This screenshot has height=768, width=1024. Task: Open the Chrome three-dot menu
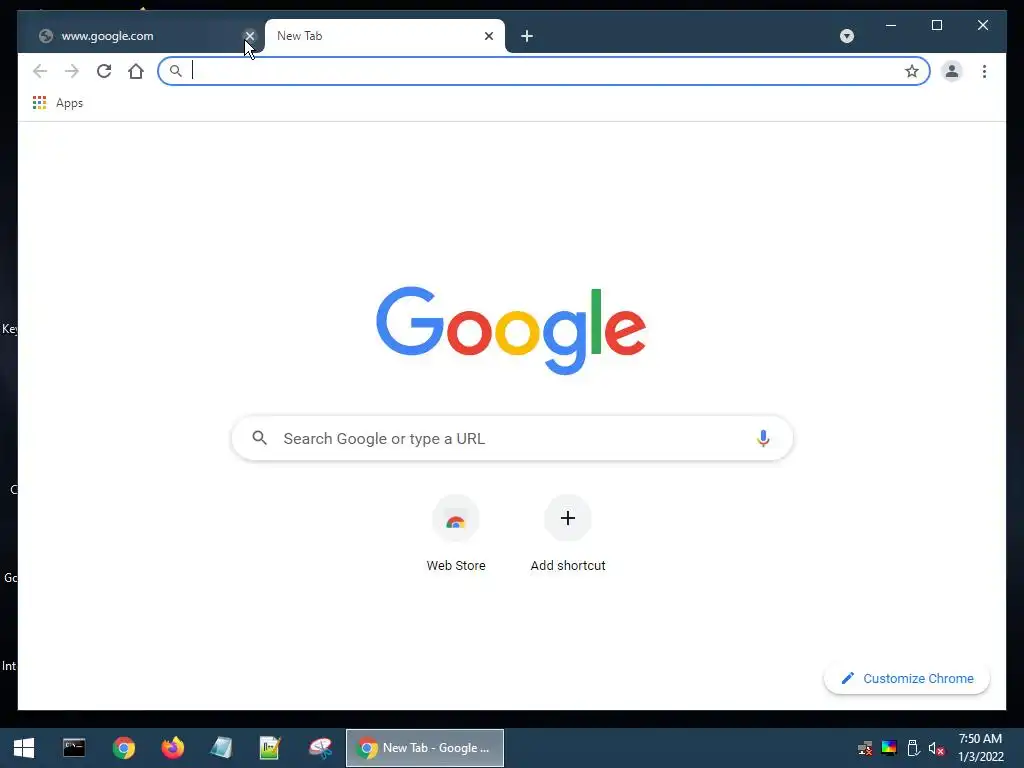[x=984, y=71]
